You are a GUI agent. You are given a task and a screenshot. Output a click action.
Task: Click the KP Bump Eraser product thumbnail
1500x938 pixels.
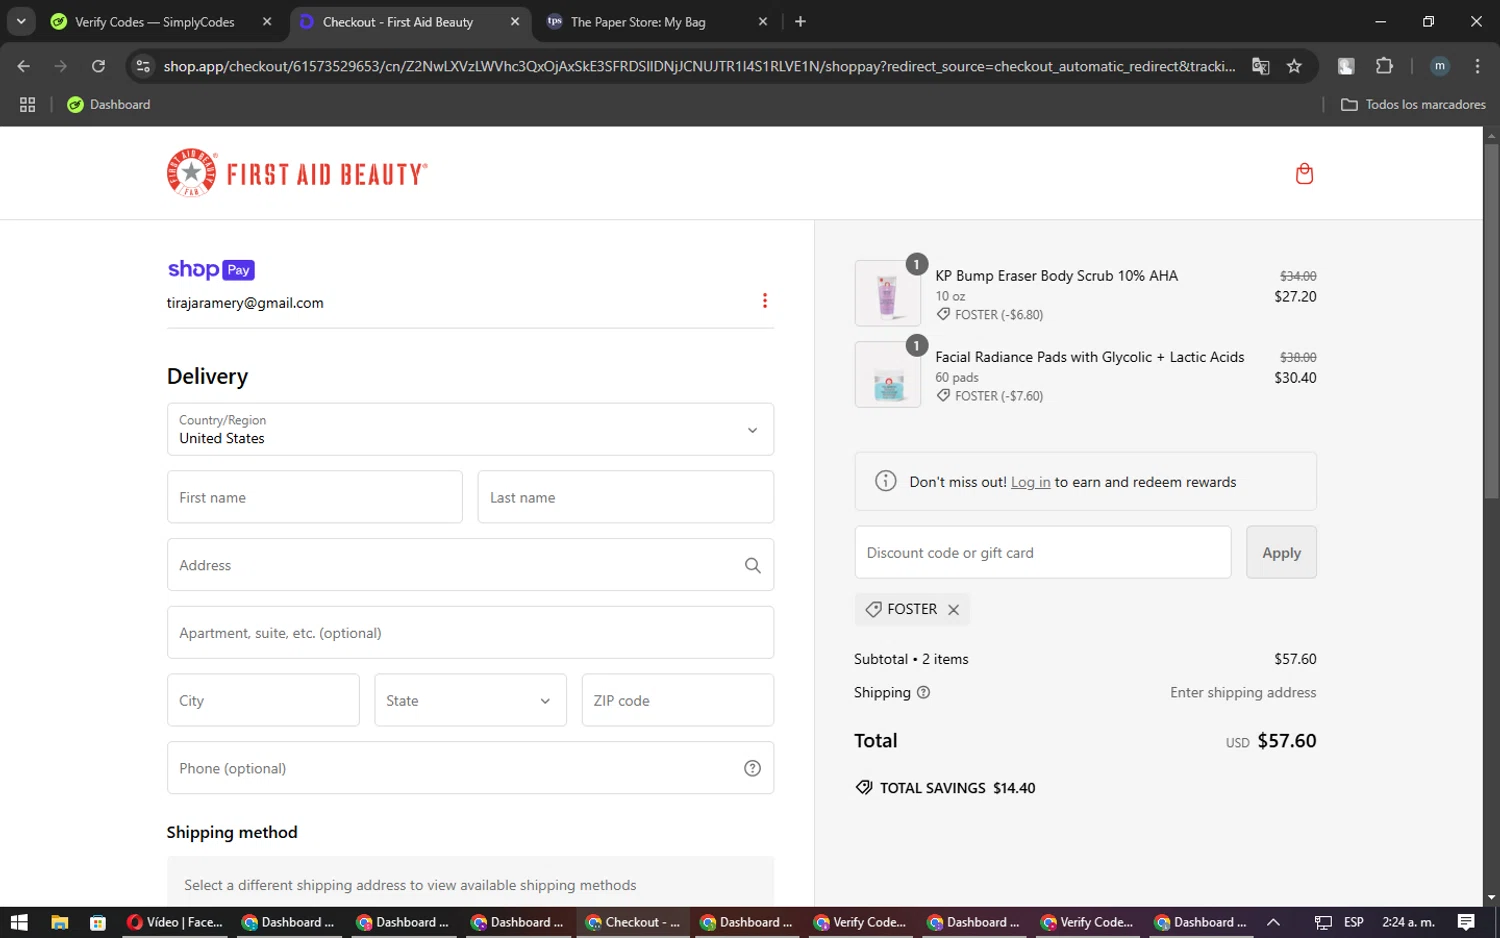pyautogui.click(x=888, y=294)
